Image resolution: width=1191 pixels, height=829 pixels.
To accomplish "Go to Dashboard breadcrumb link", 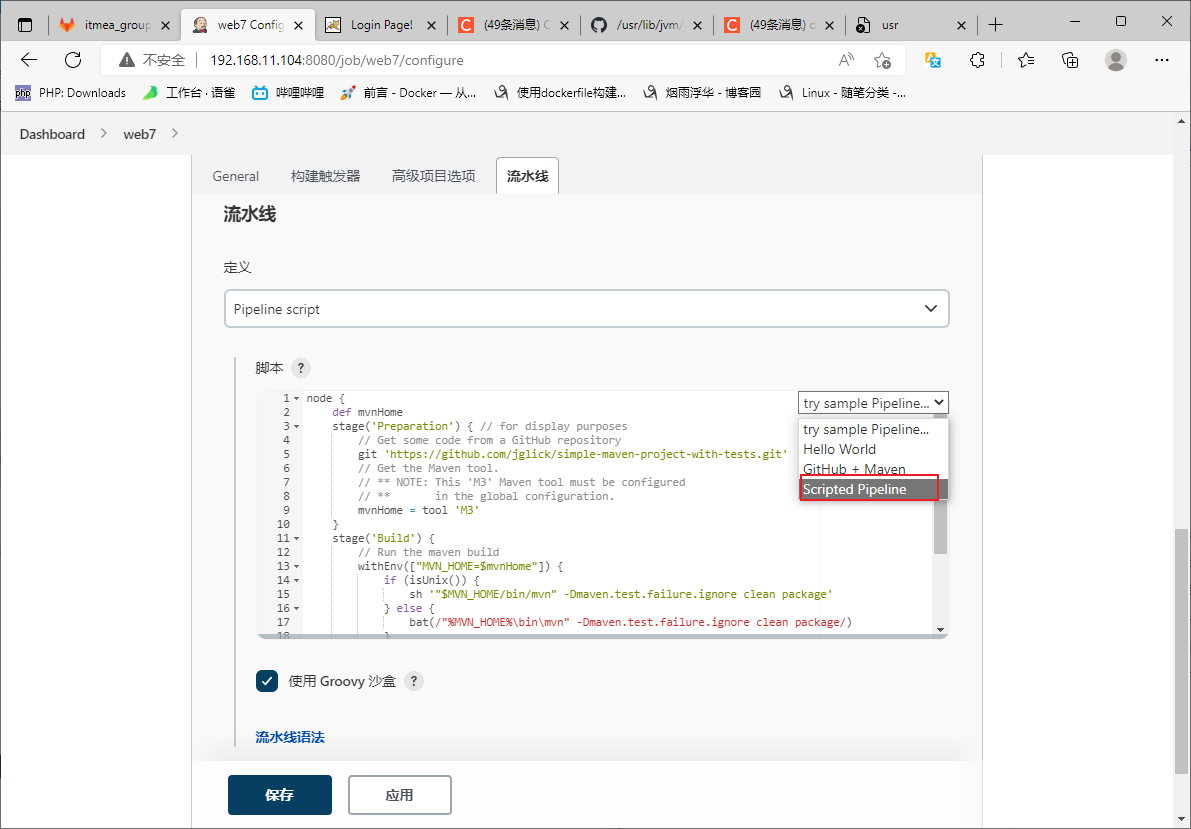I will coord(52,134).
